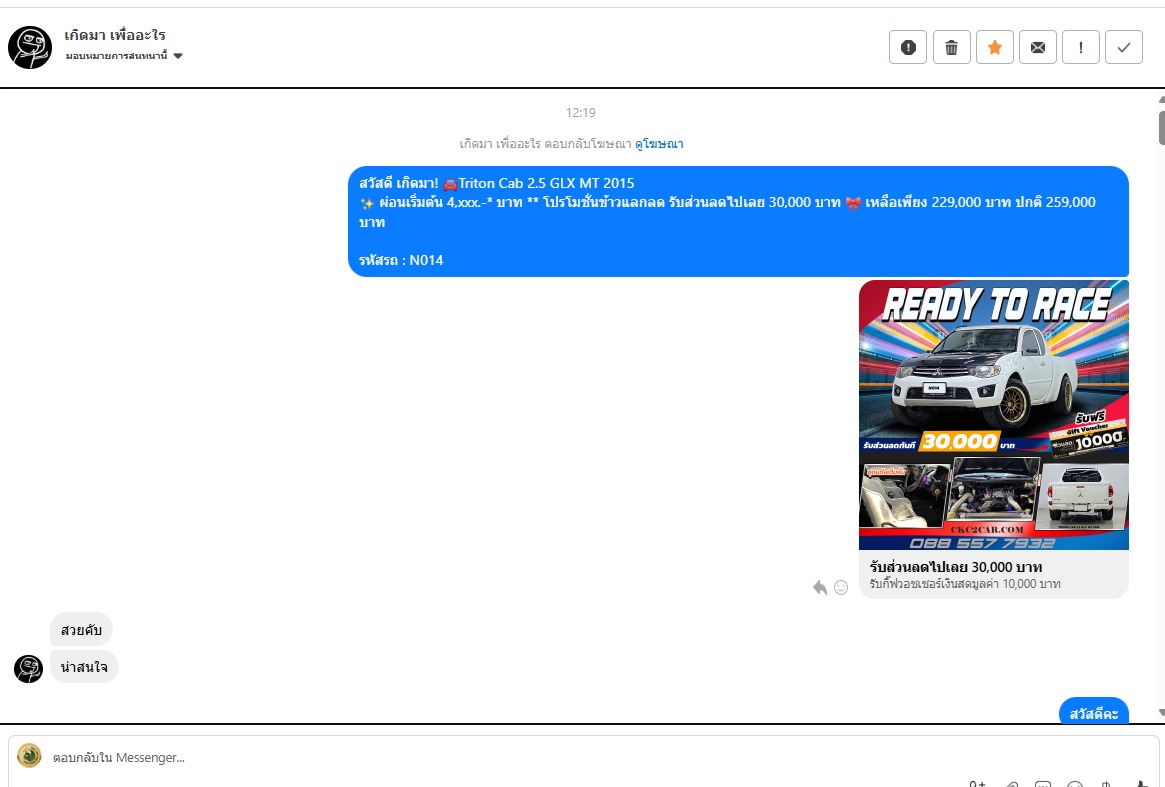Star this conversation as follow-up
The height and width of the screenshot is (787, 1165).
995,48
